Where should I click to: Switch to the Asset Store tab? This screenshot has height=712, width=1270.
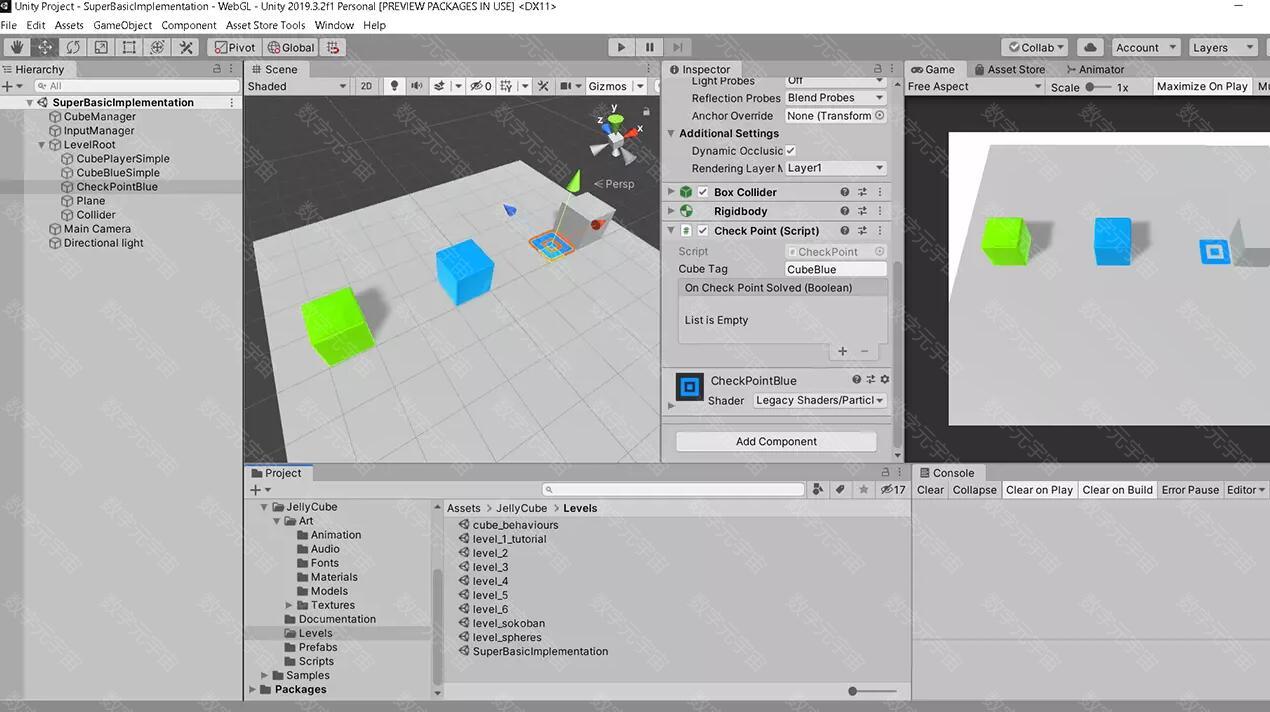pyautogui.click(x=1009, y=69)
